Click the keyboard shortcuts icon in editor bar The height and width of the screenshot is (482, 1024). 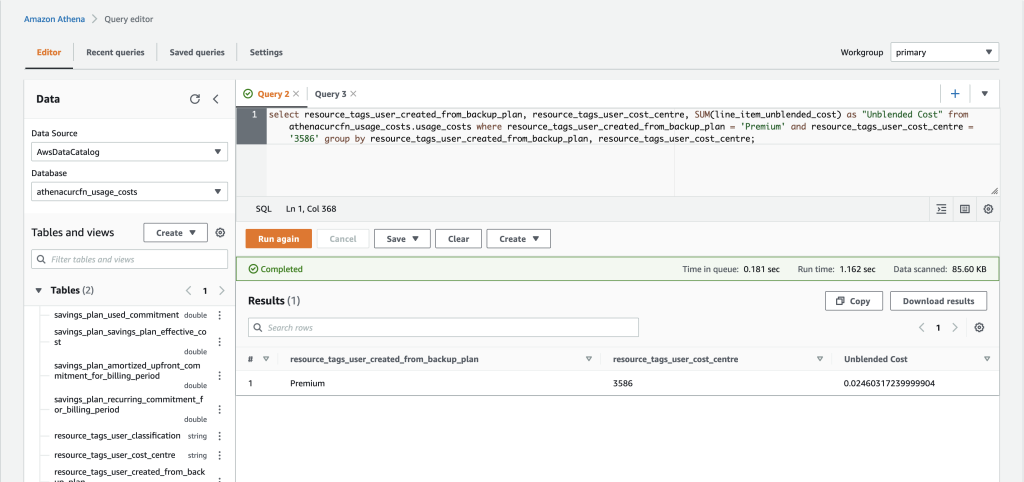coord(965,209)
